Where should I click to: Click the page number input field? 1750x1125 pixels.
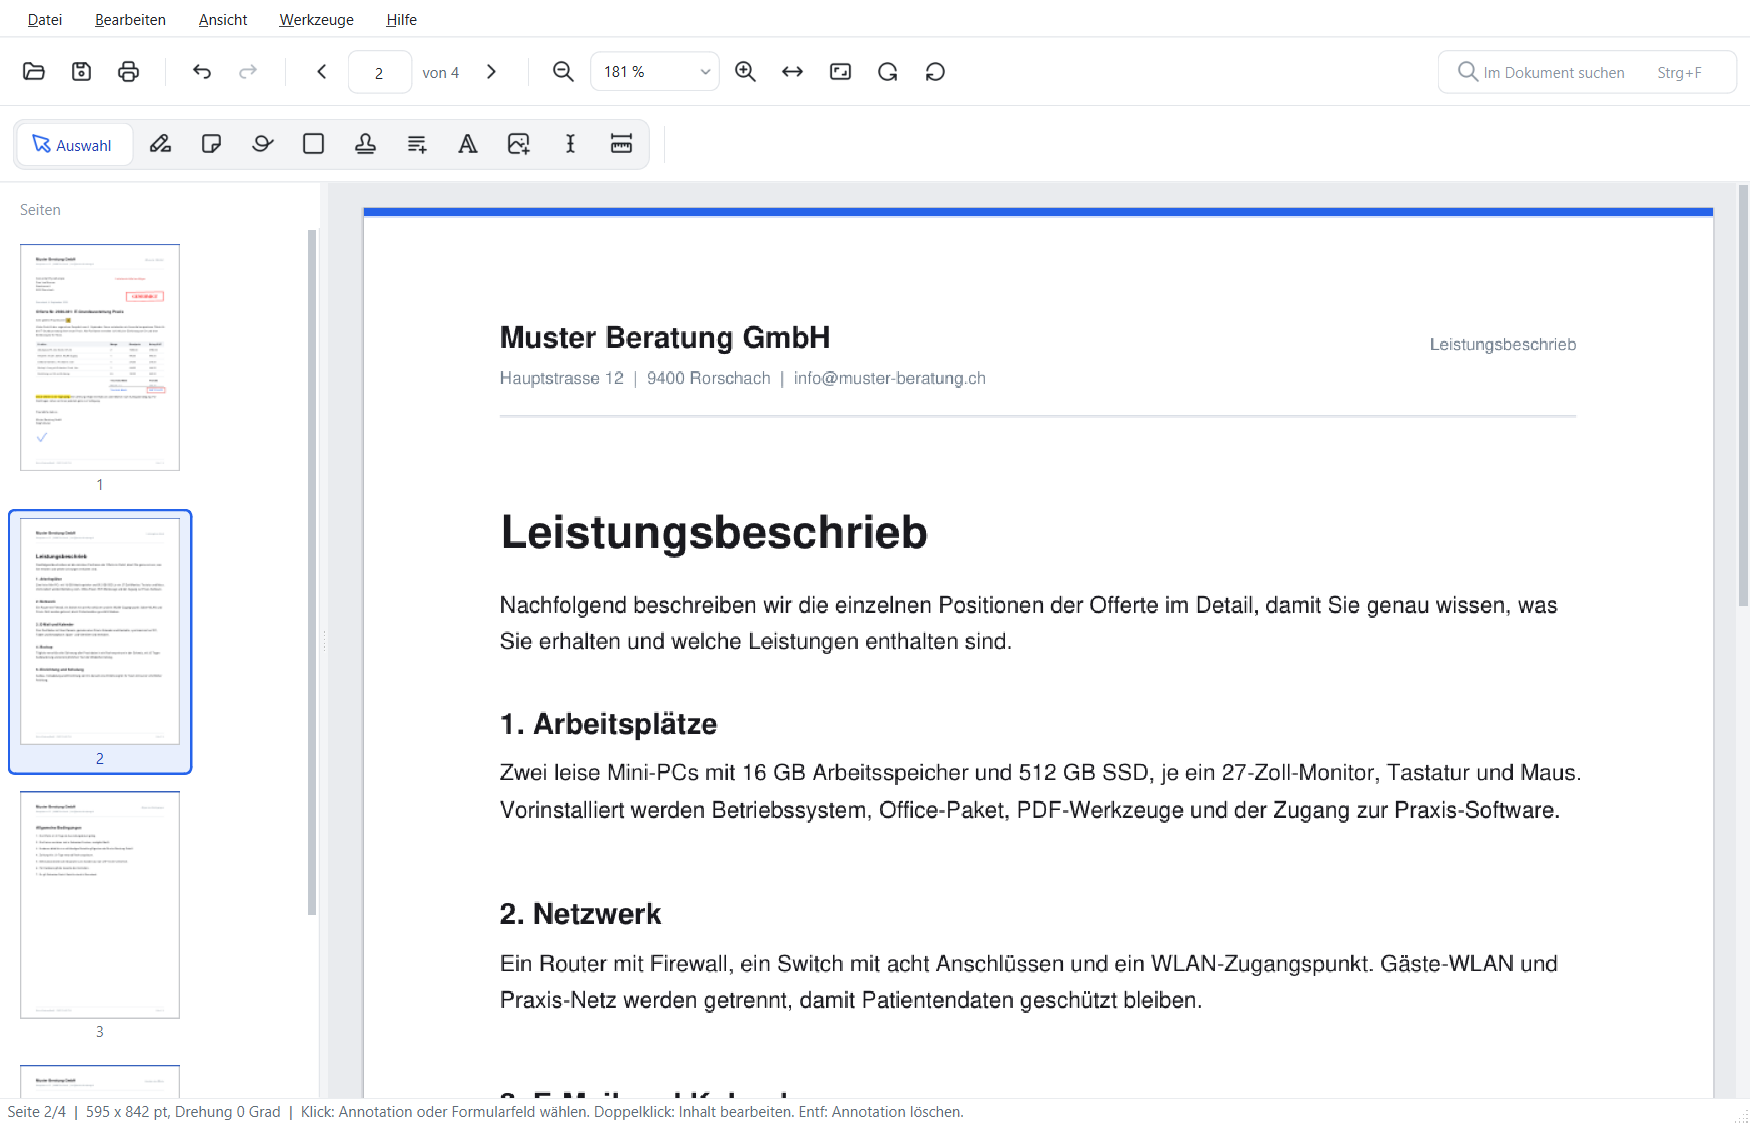(x=379, y=72)
